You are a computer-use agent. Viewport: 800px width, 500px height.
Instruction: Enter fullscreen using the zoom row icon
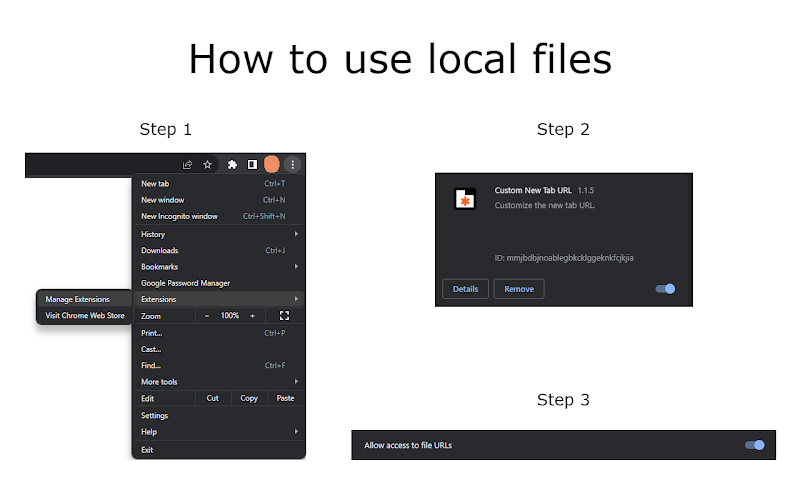click(284, 316)
